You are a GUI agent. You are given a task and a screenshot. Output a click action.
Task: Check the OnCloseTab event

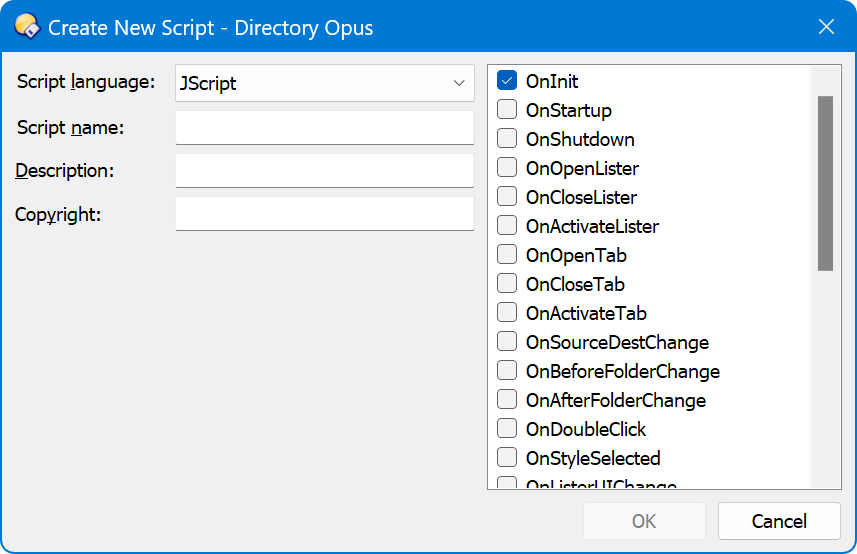[x=507, y=283]
